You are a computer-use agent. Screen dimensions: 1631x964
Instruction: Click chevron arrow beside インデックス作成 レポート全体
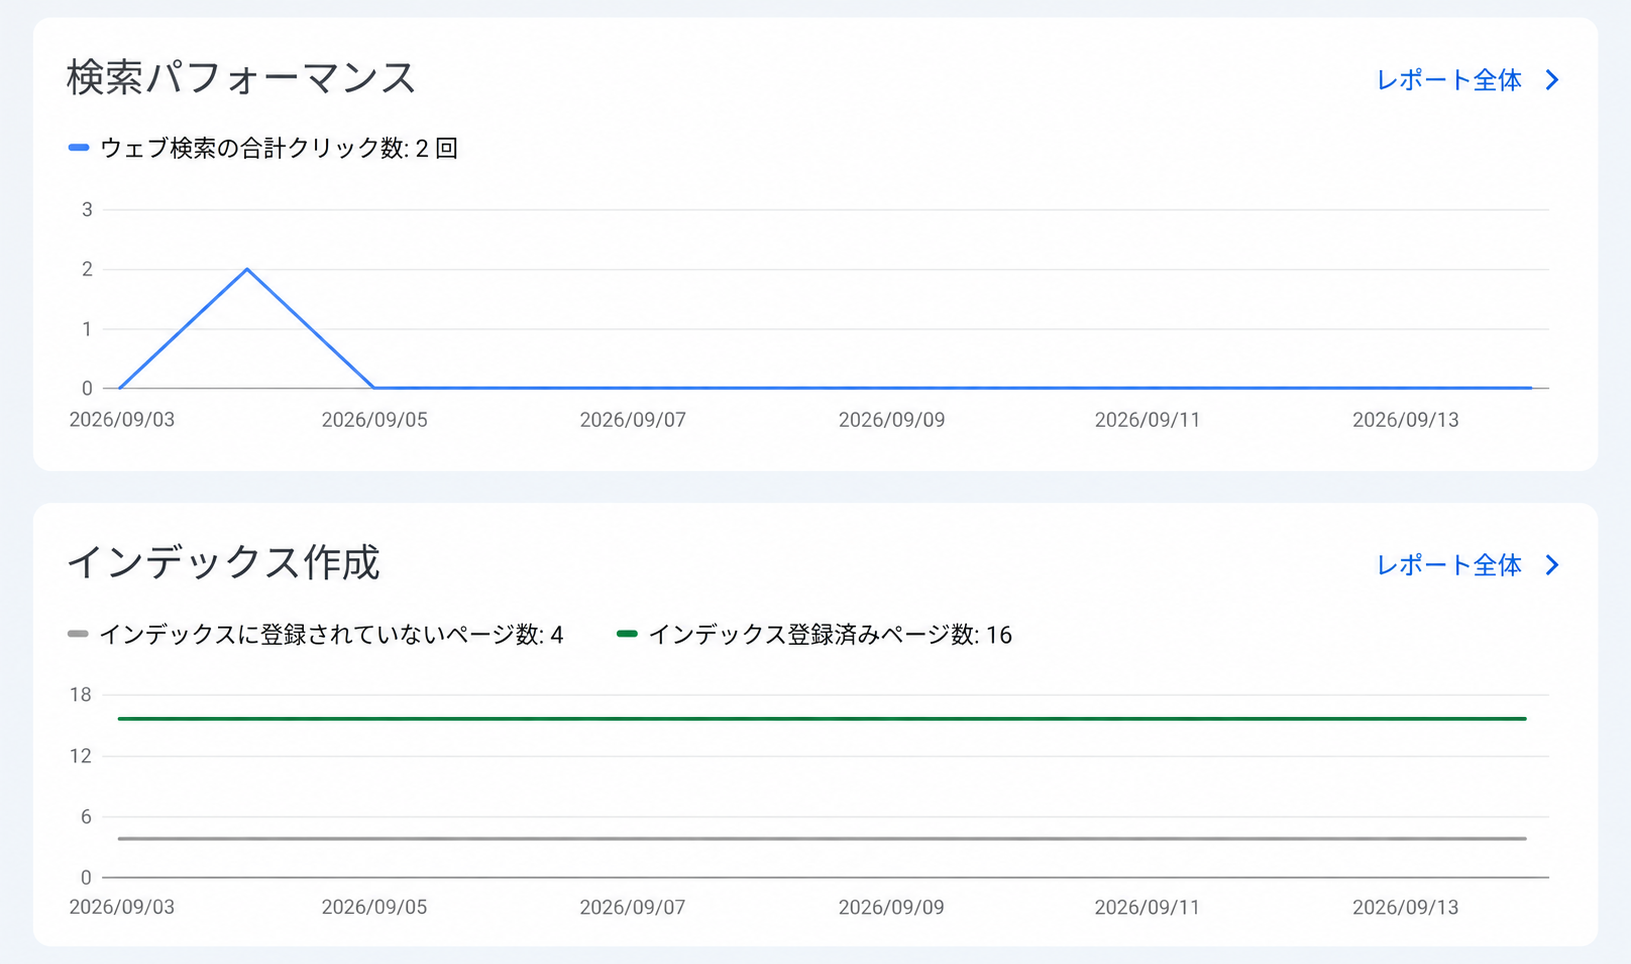coord(1552,565)
